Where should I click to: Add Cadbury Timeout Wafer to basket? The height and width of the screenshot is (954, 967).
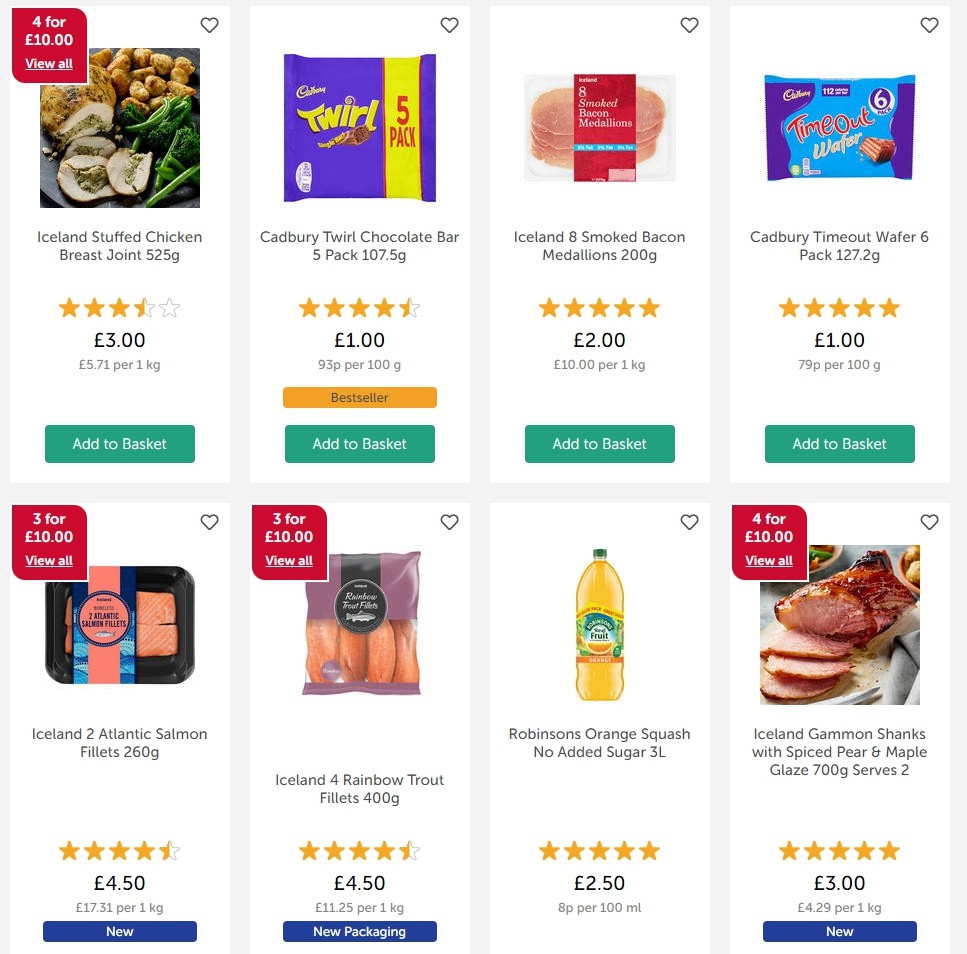tap(839, 444)
